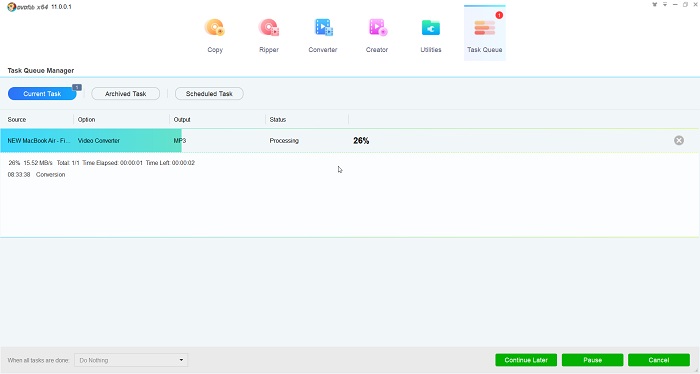Image resolution: width=700 pixels, height=374 pixels.
Task: Cancel the conversion task
Action: [x=658, y=360]
